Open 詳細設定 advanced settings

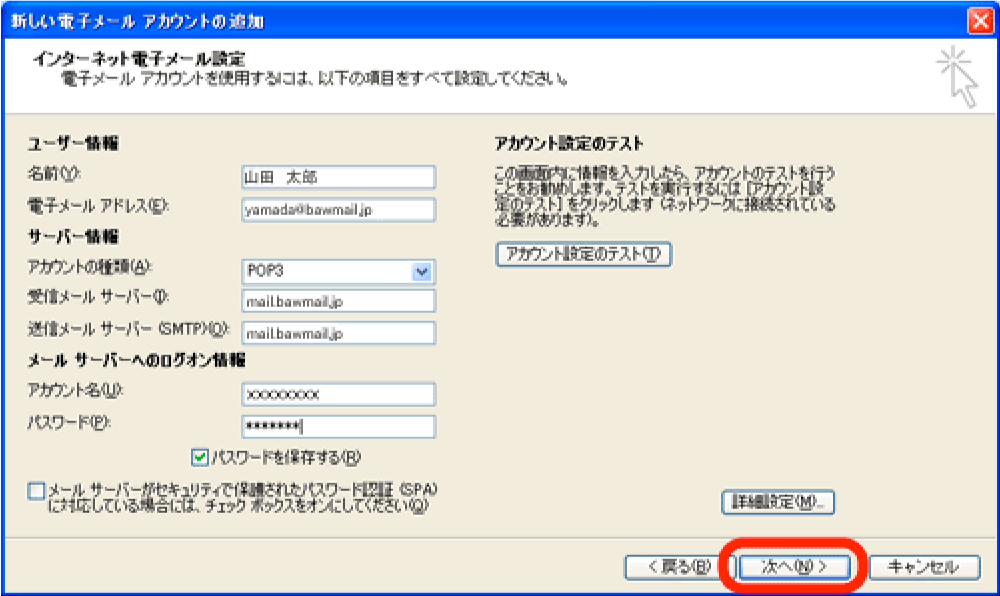click(778, 501)
